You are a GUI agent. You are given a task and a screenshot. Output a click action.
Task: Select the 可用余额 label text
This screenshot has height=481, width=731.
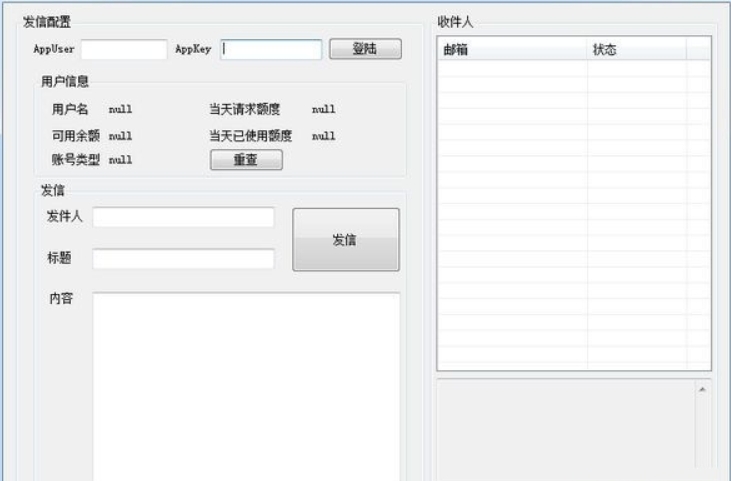pos(76,136)
